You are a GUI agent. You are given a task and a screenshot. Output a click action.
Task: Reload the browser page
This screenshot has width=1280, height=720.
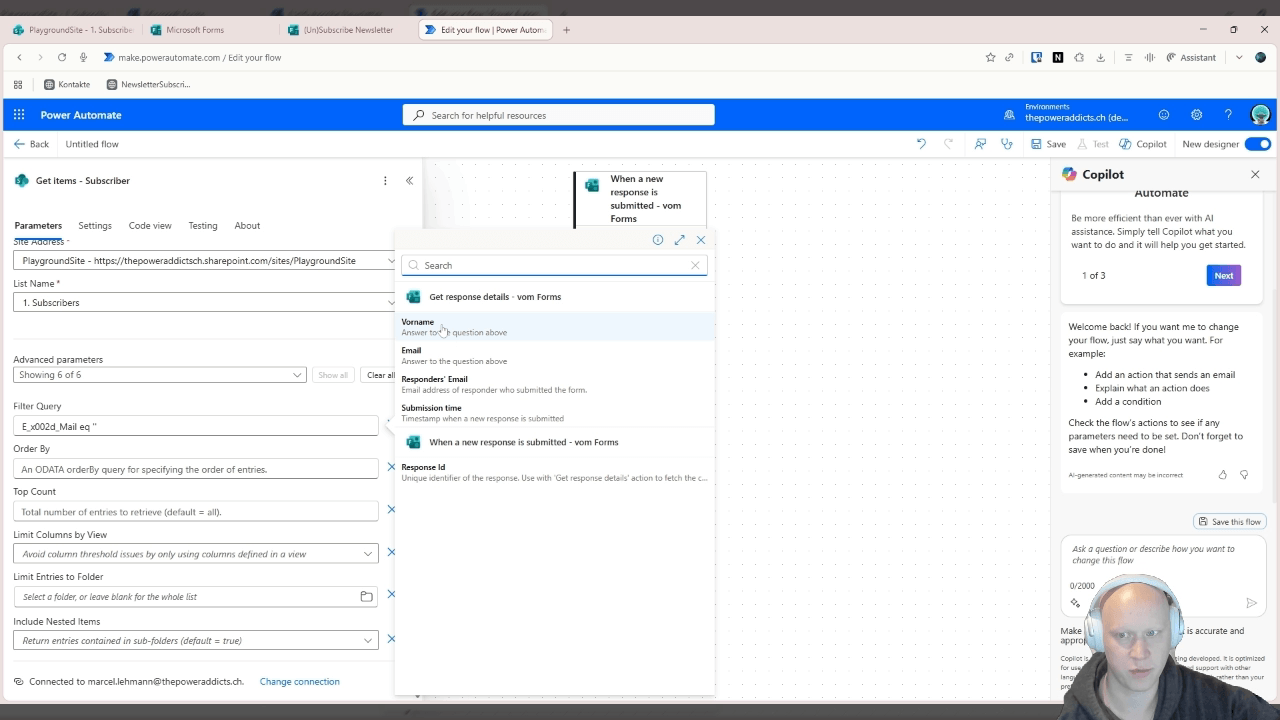click(x=62, y=58)
